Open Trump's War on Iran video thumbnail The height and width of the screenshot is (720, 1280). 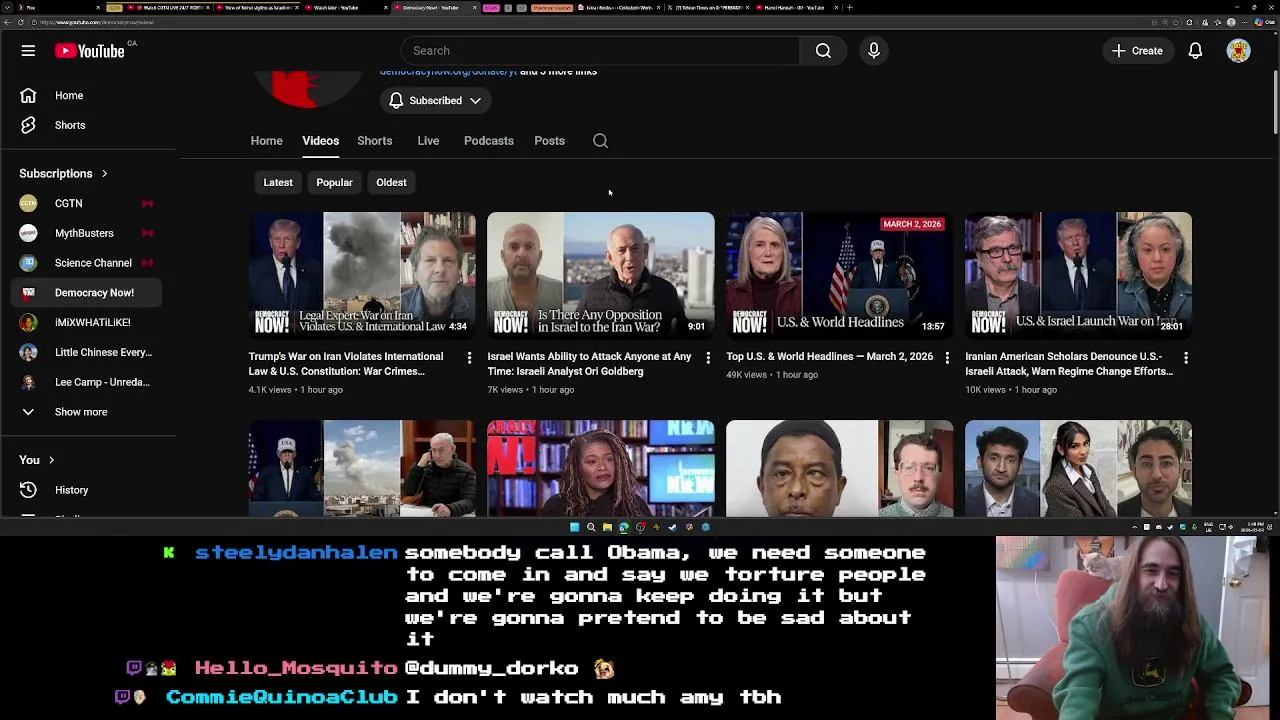click(x=362, y=275)
